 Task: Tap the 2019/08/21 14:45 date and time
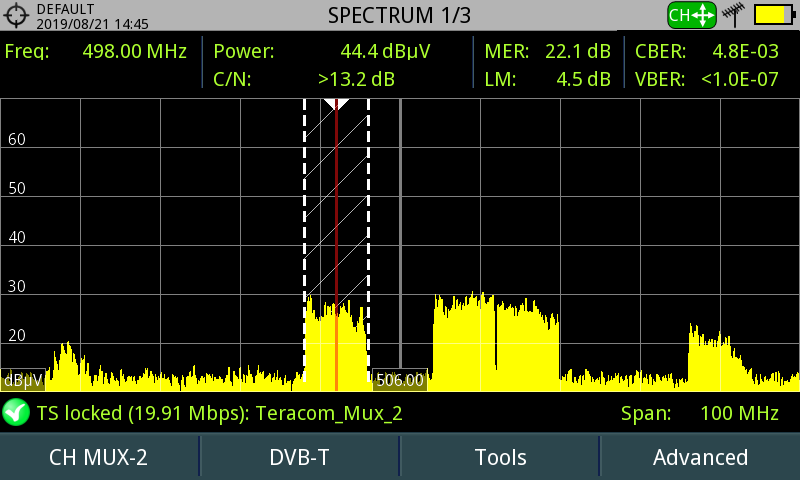click(92, 24)
